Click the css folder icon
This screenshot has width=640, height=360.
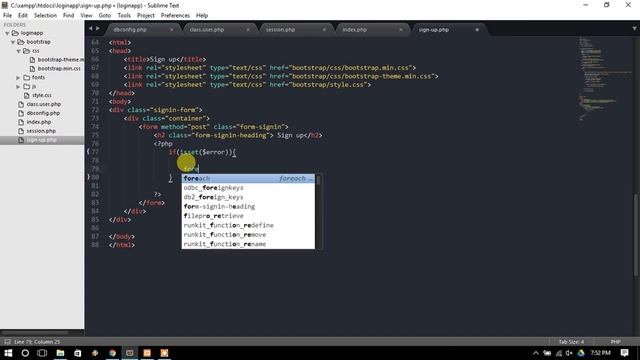click(x=27, y=51)
